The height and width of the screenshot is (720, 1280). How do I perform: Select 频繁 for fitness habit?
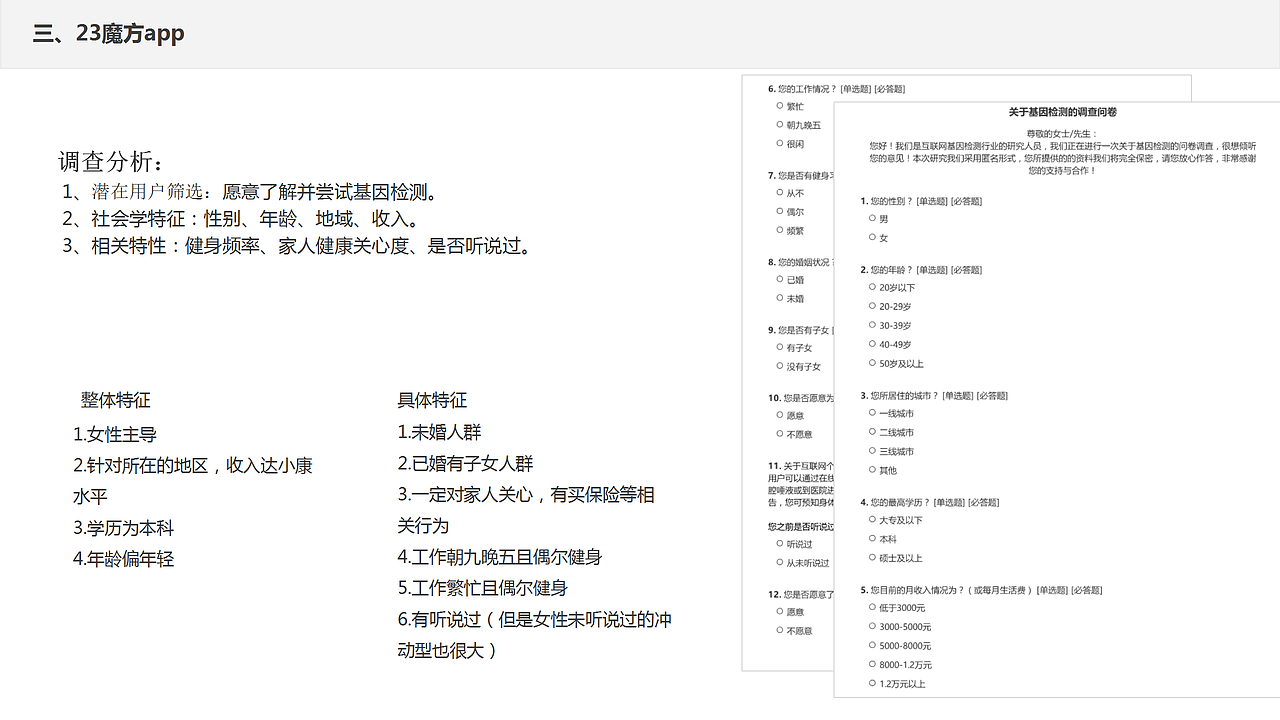pyautogui.click(x=780, y=230)
